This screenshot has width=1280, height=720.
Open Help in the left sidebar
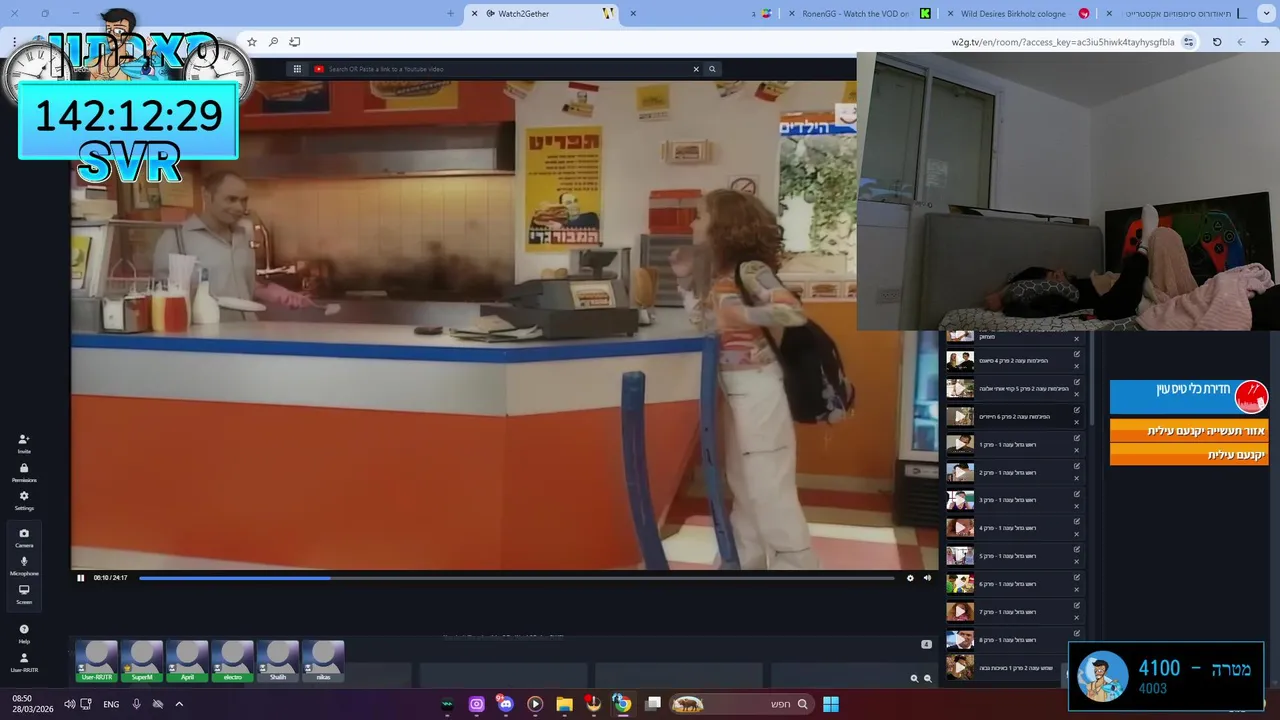24,634
